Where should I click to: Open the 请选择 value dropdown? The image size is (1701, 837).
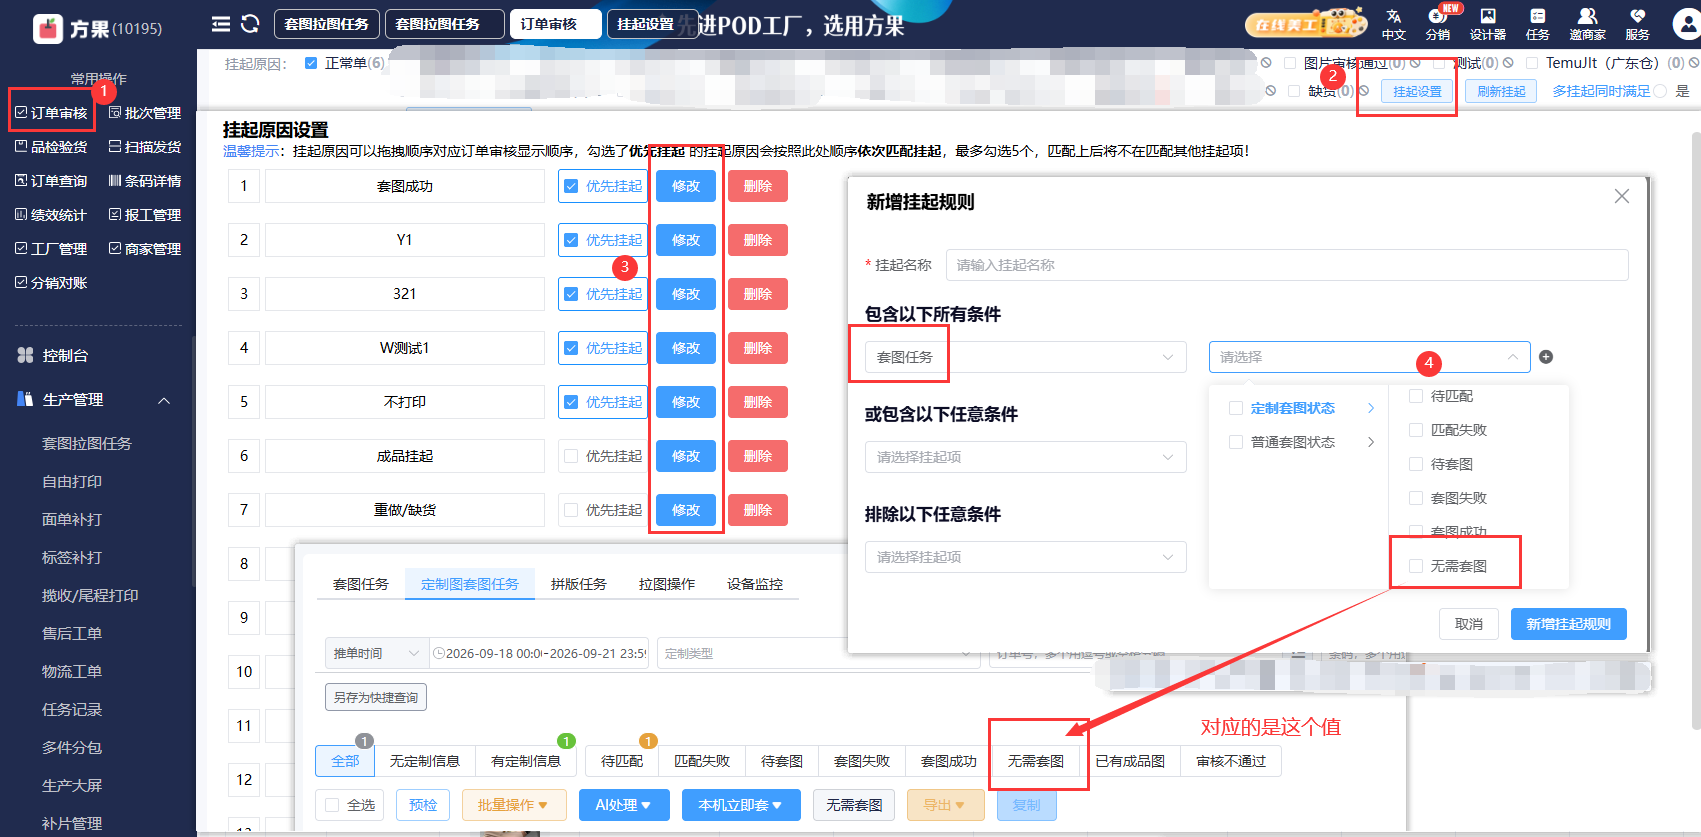[x=1370, y=357]
